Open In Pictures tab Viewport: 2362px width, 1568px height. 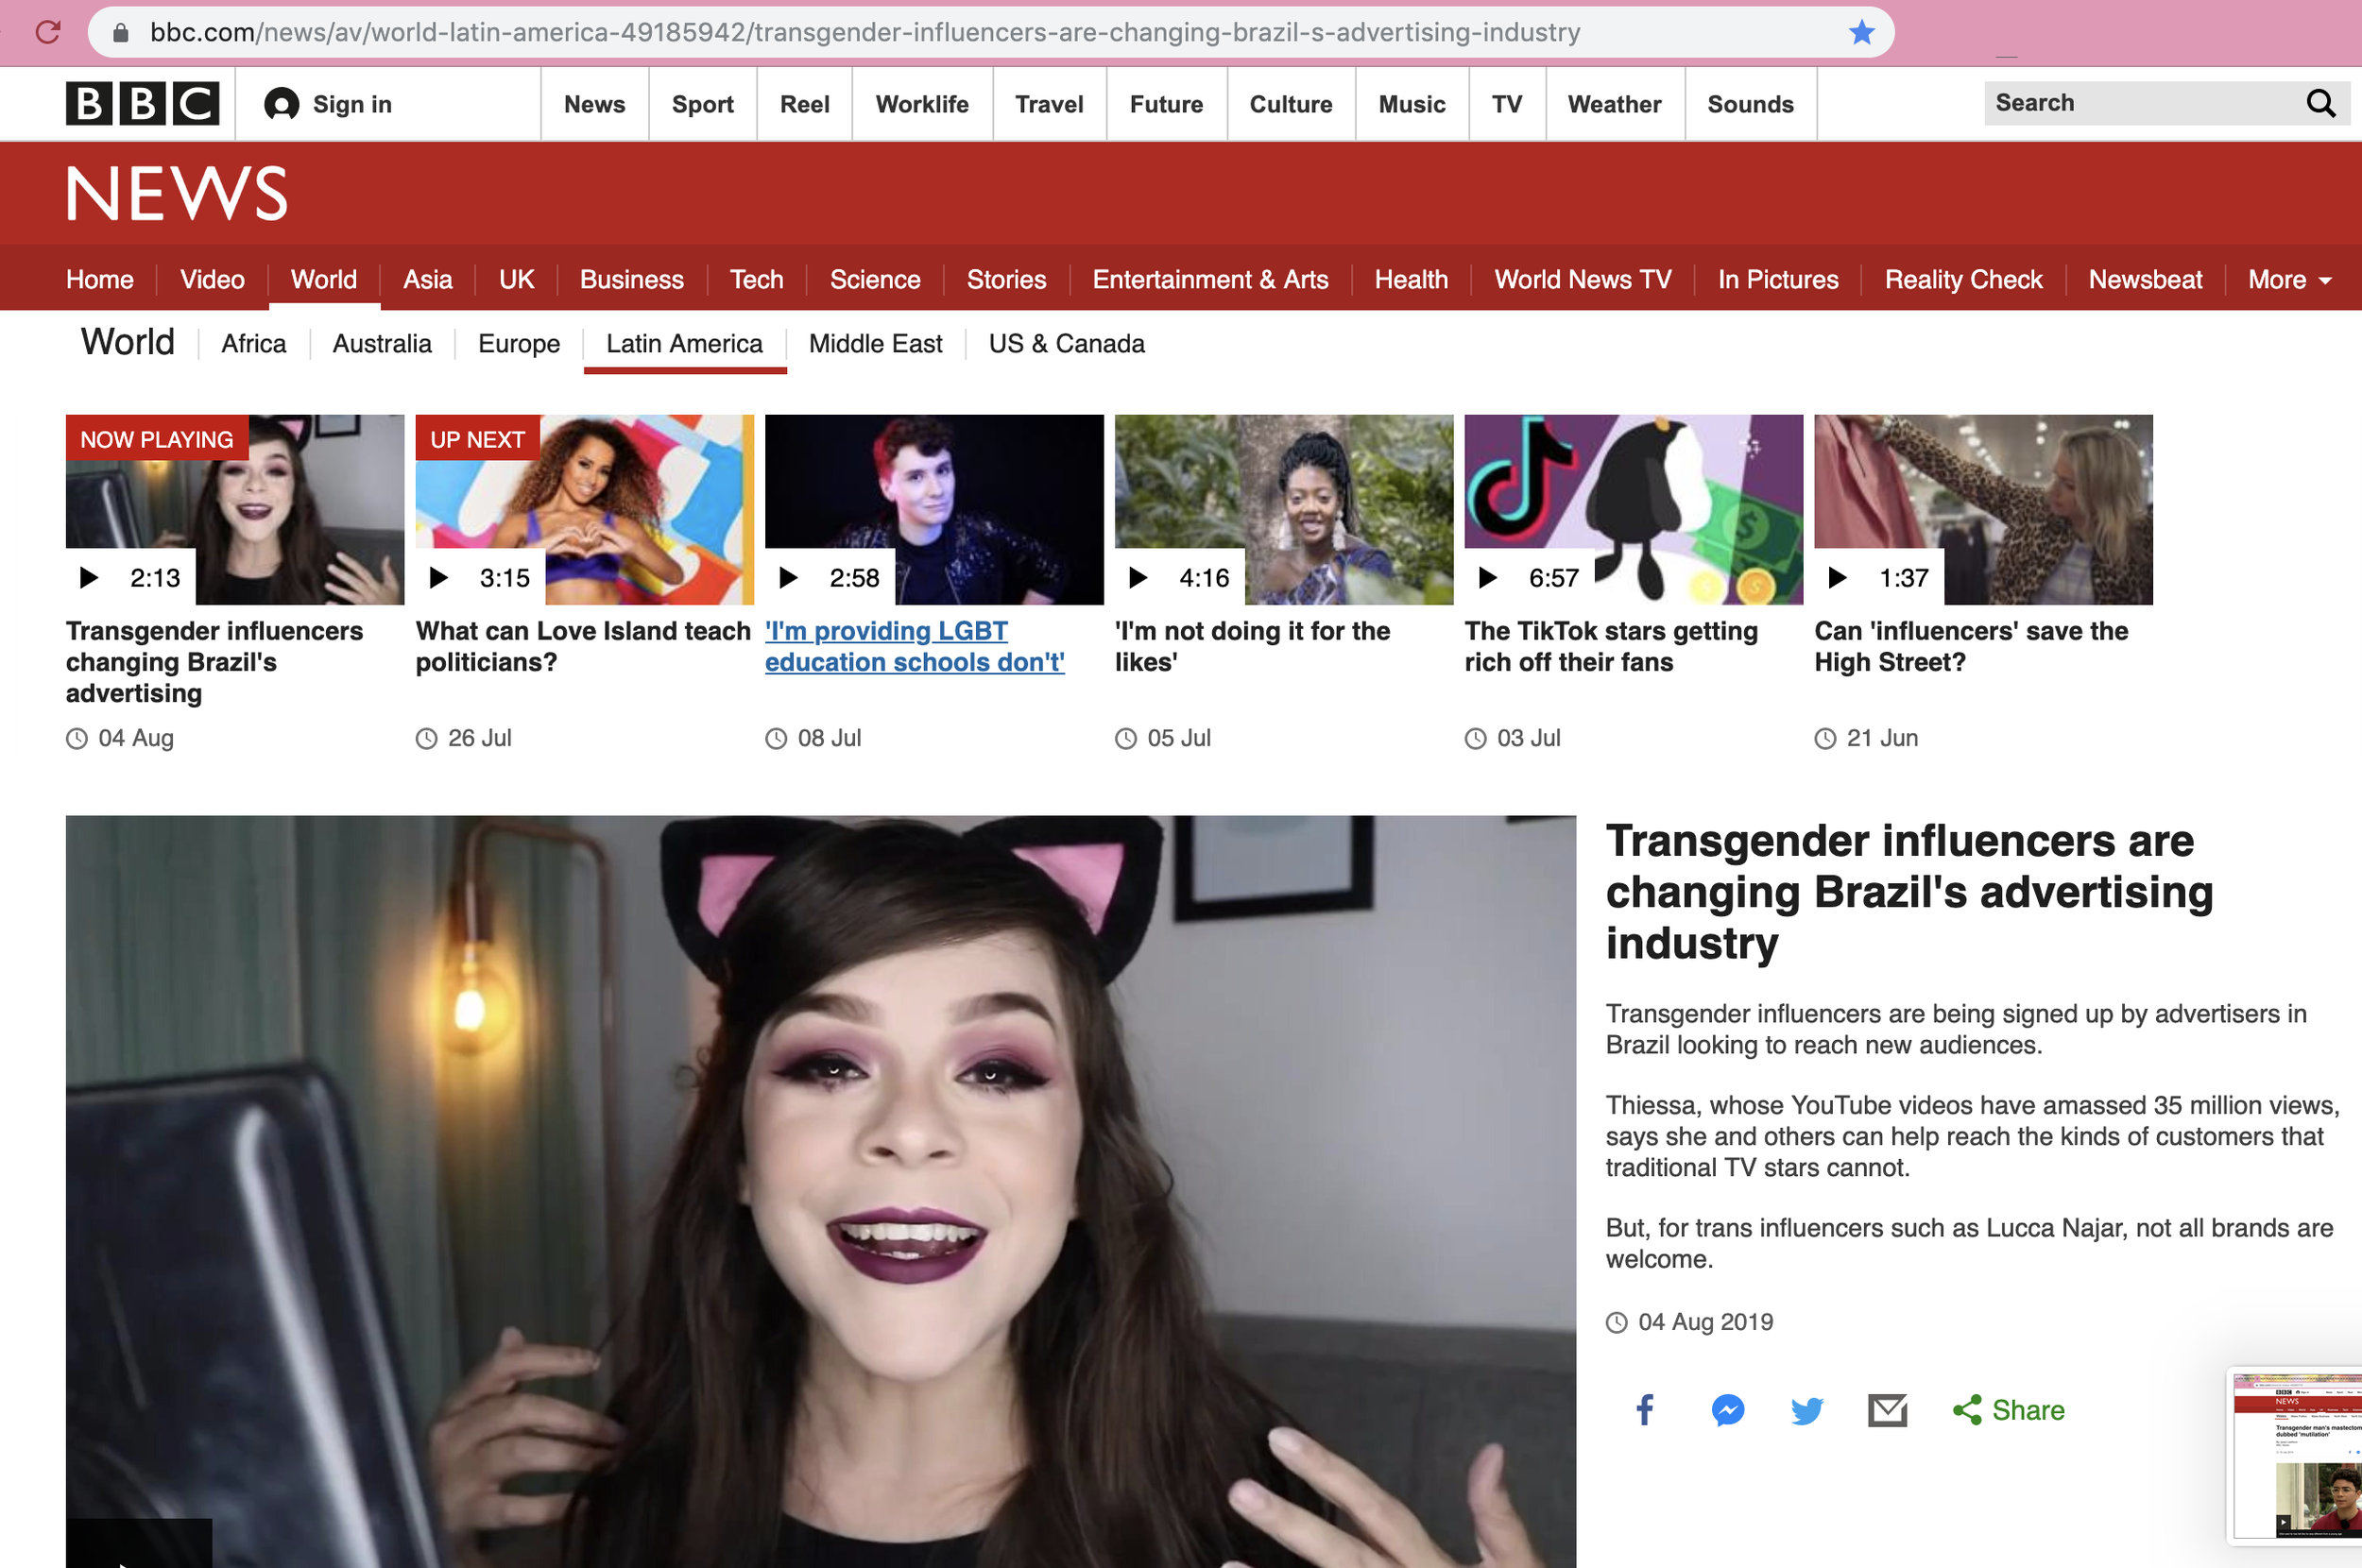pyautogui.click(x=1777, y=280)
